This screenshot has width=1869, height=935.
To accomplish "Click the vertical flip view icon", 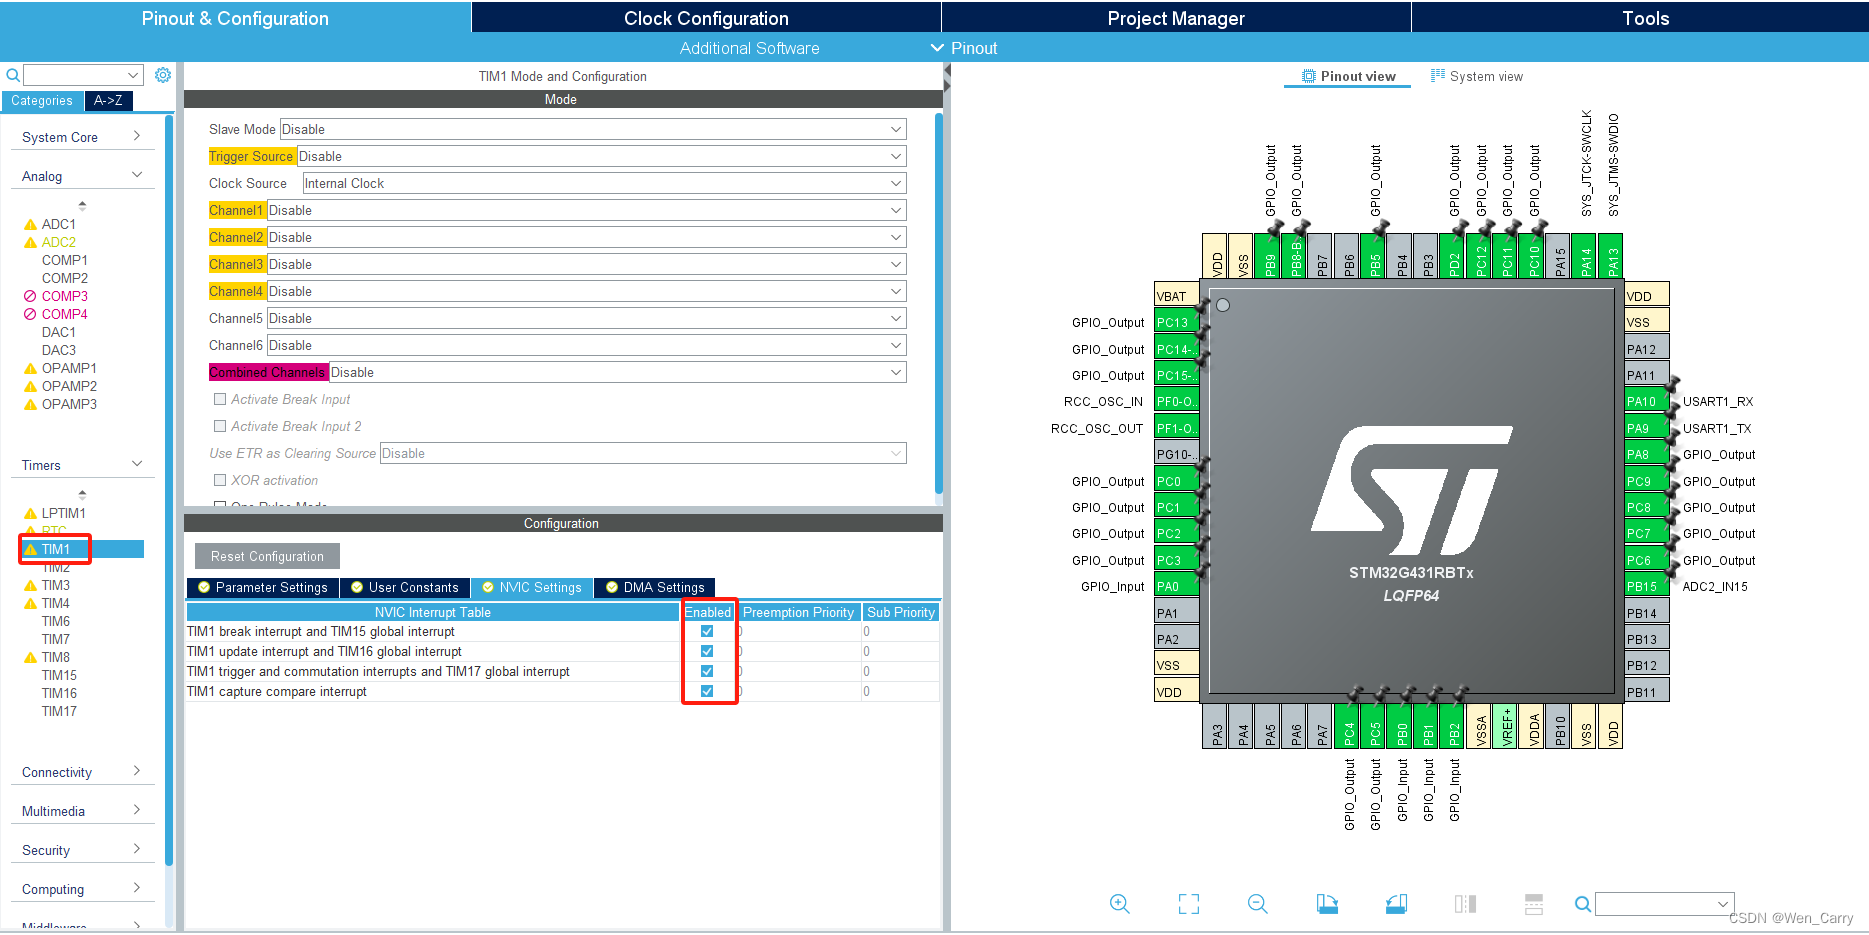I will coord(1465,904).
